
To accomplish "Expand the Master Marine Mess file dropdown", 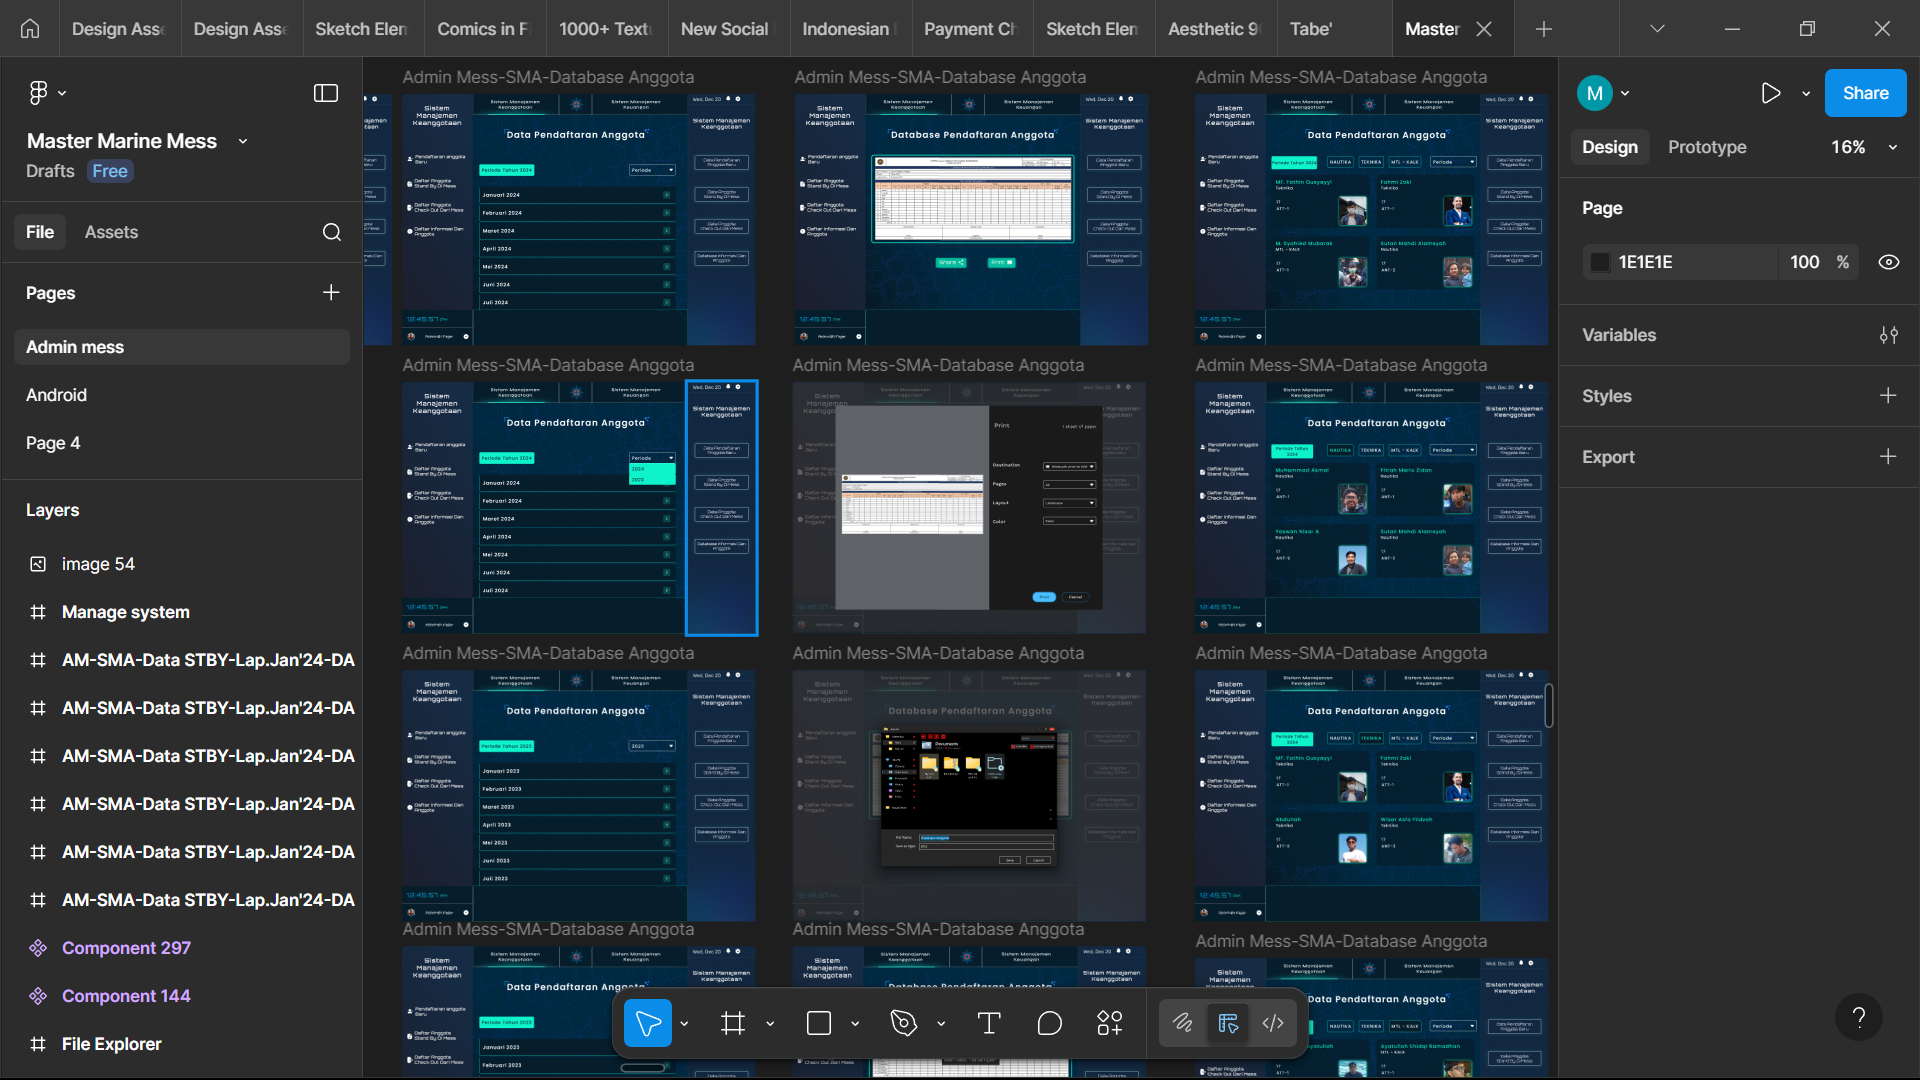I will (243, 142).
